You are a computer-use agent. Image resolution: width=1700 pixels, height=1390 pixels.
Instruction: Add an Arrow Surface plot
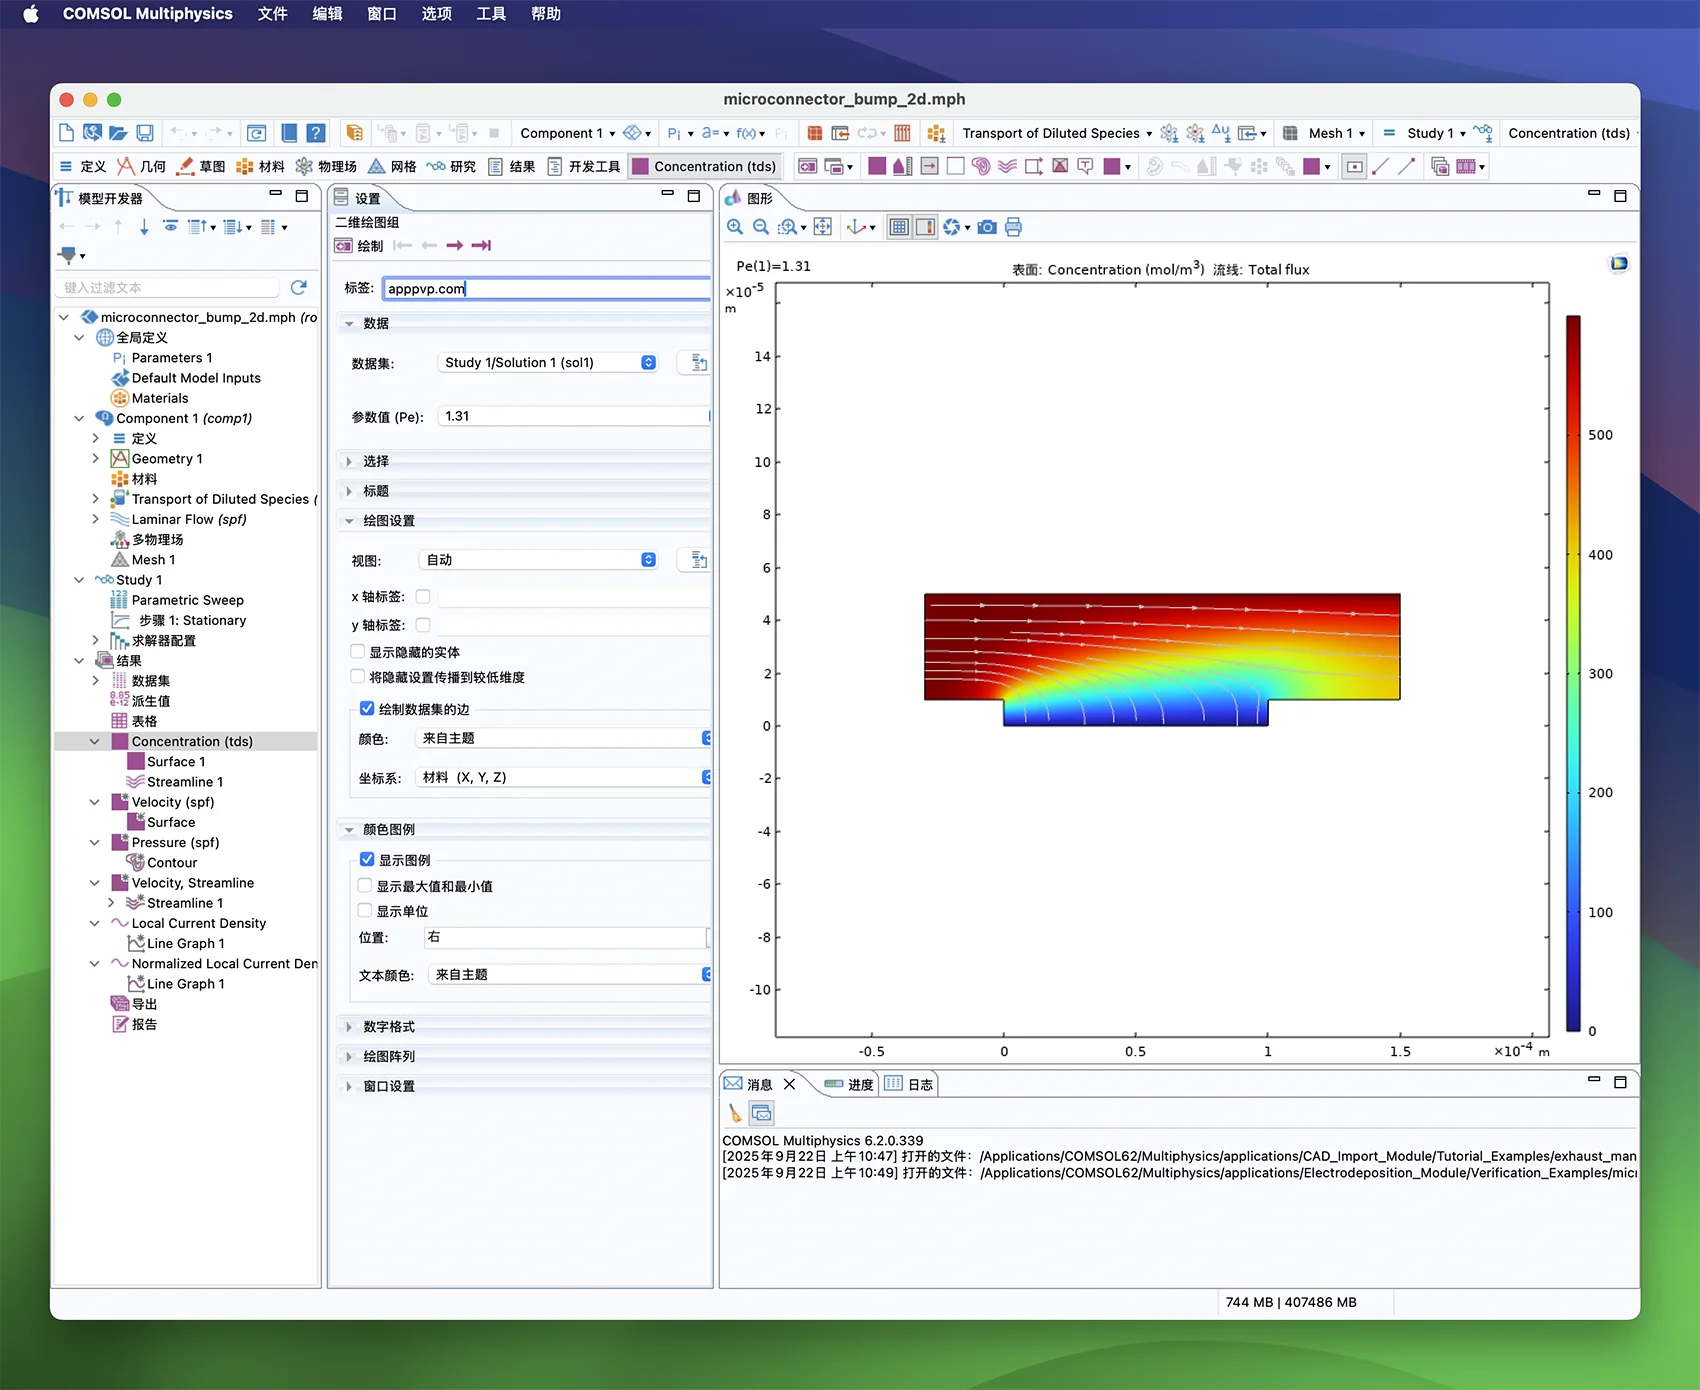(929, 167)
